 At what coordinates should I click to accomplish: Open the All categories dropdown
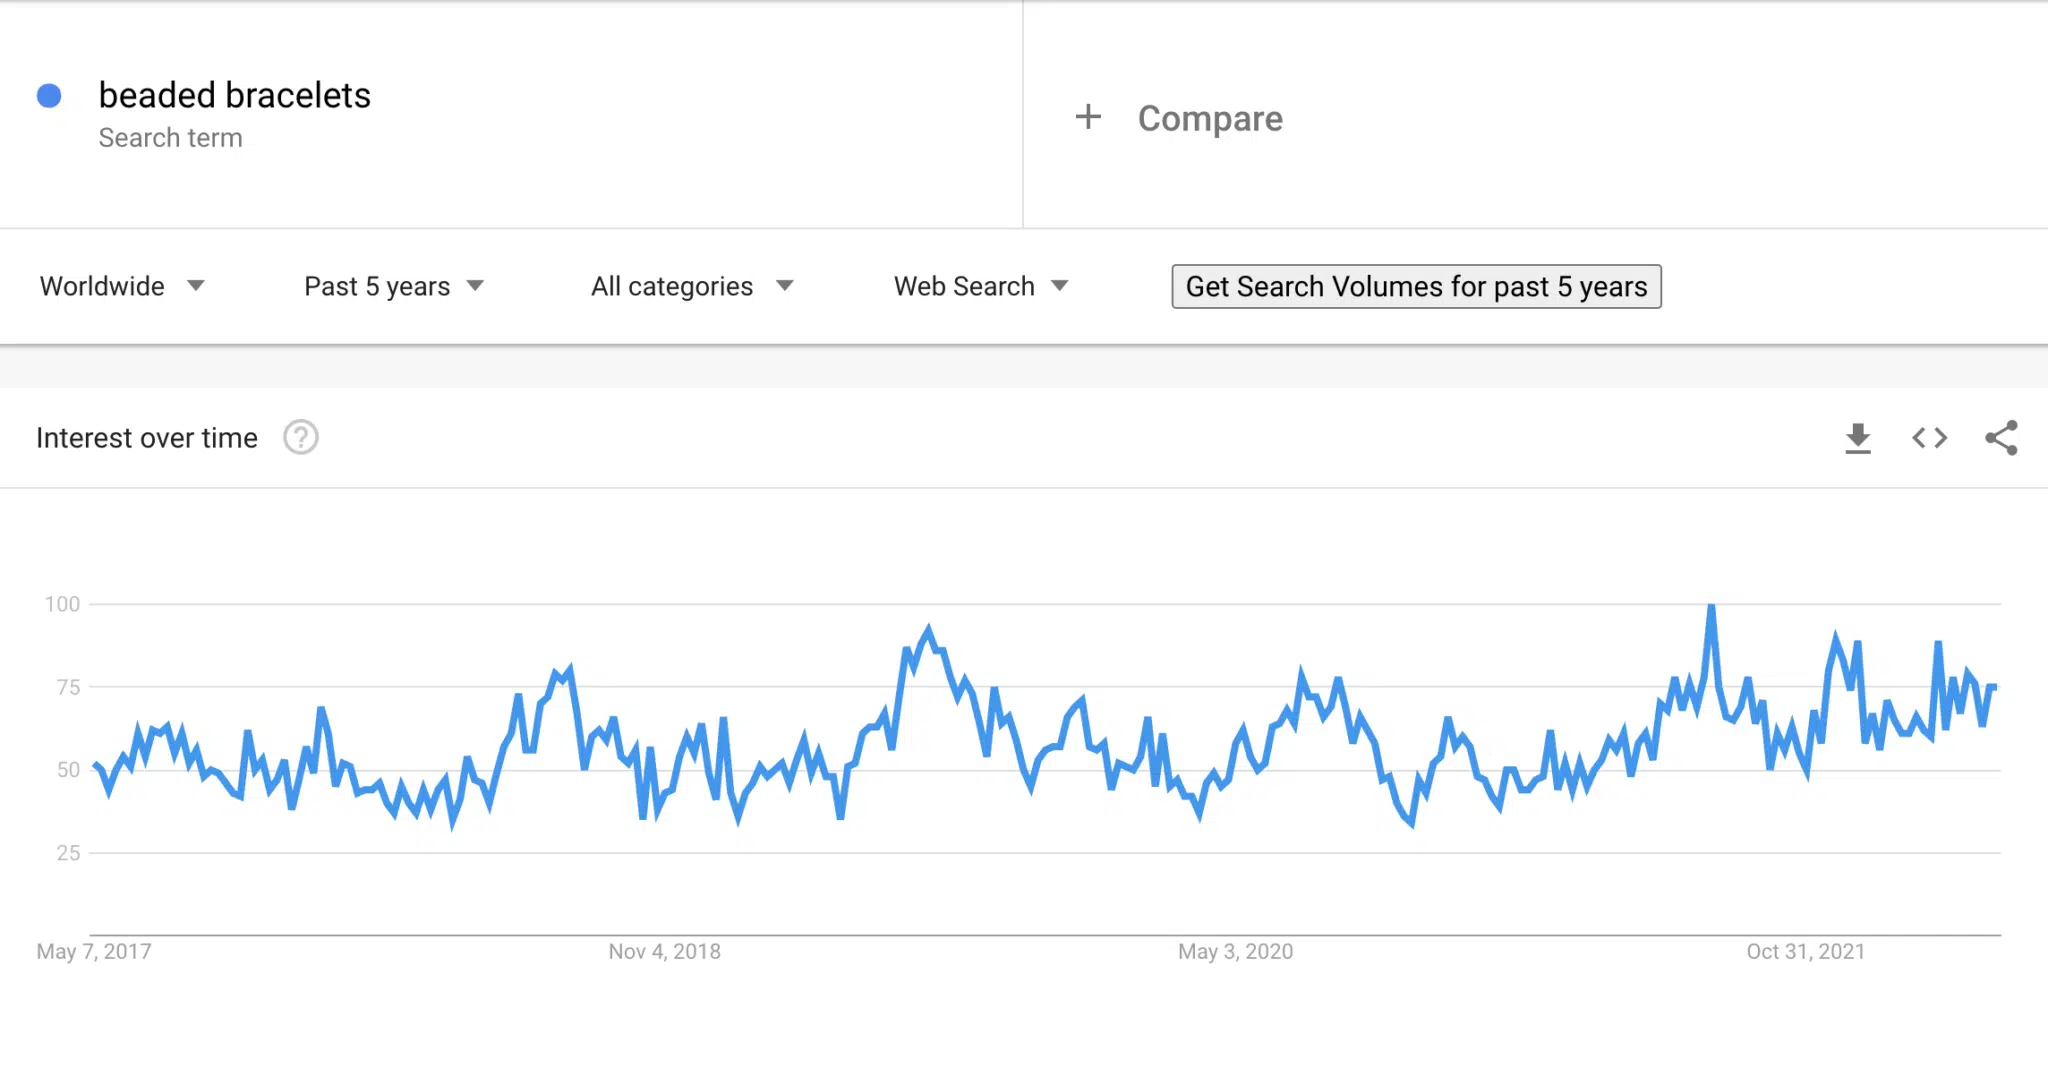pos(692,287)
